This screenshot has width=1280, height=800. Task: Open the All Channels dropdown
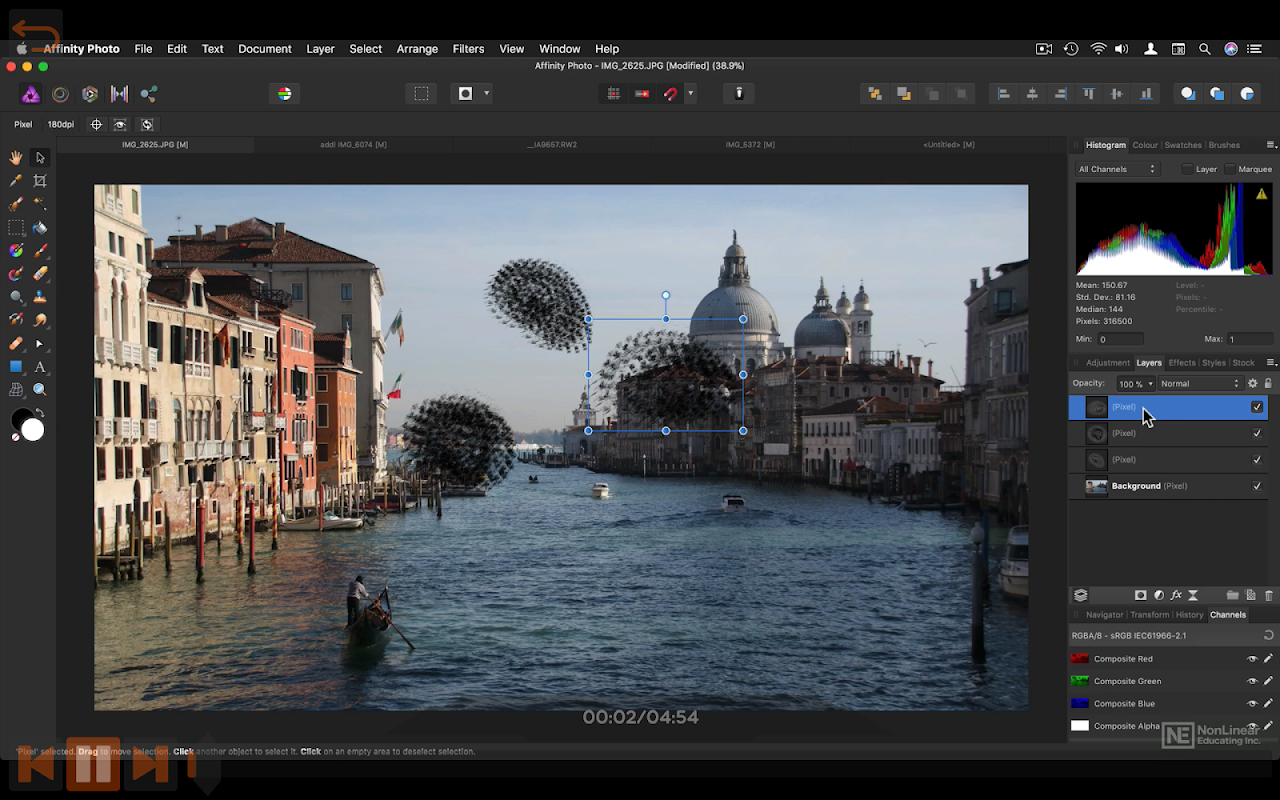1116,169
